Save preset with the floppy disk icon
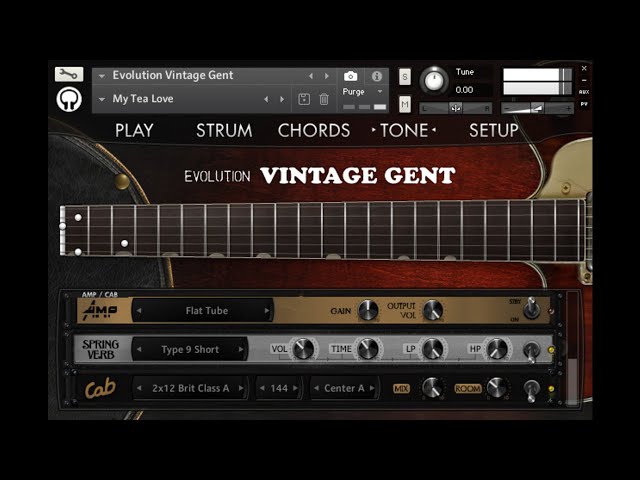This screenshot has height=480, width=640. click(304, 99)
